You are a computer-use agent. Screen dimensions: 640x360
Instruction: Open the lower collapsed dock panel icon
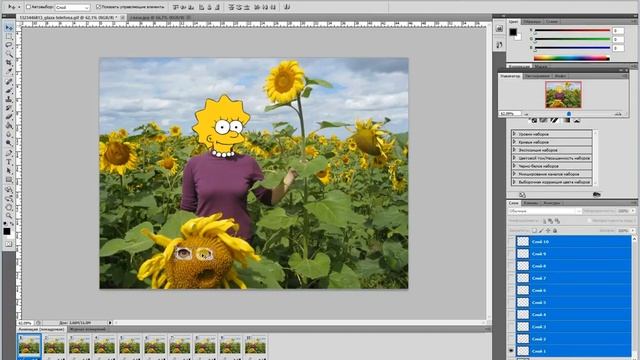coord(499,45)
